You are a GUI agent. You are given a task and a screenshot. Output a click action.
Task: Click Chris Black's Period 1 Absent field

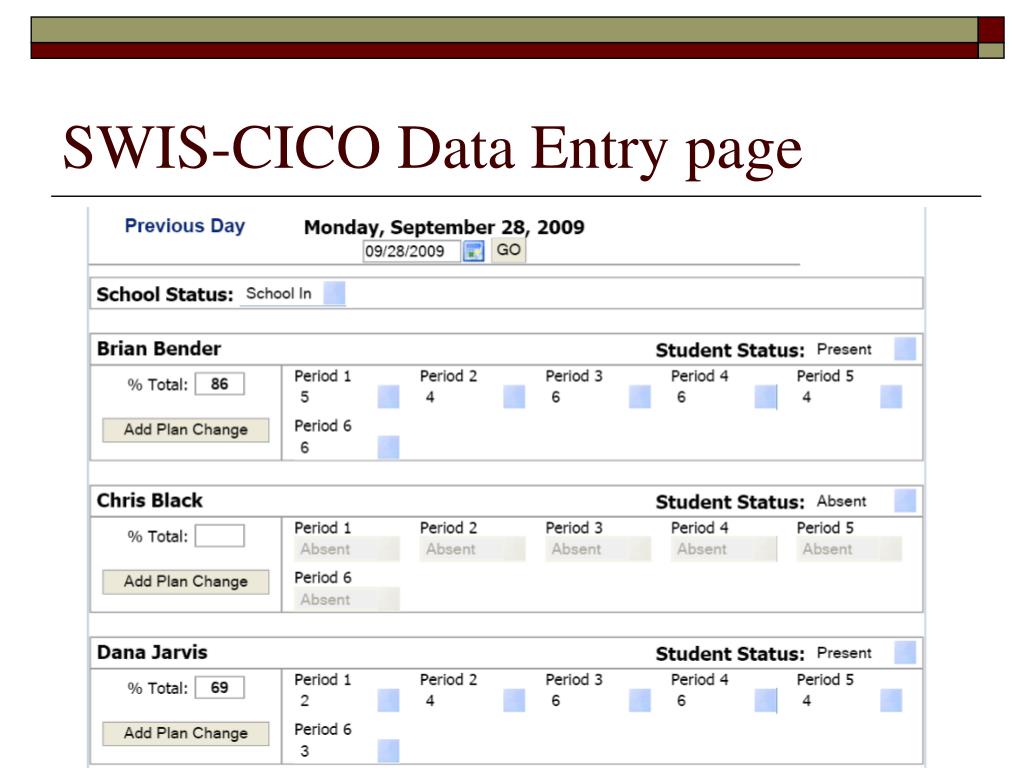click(346, 549)
